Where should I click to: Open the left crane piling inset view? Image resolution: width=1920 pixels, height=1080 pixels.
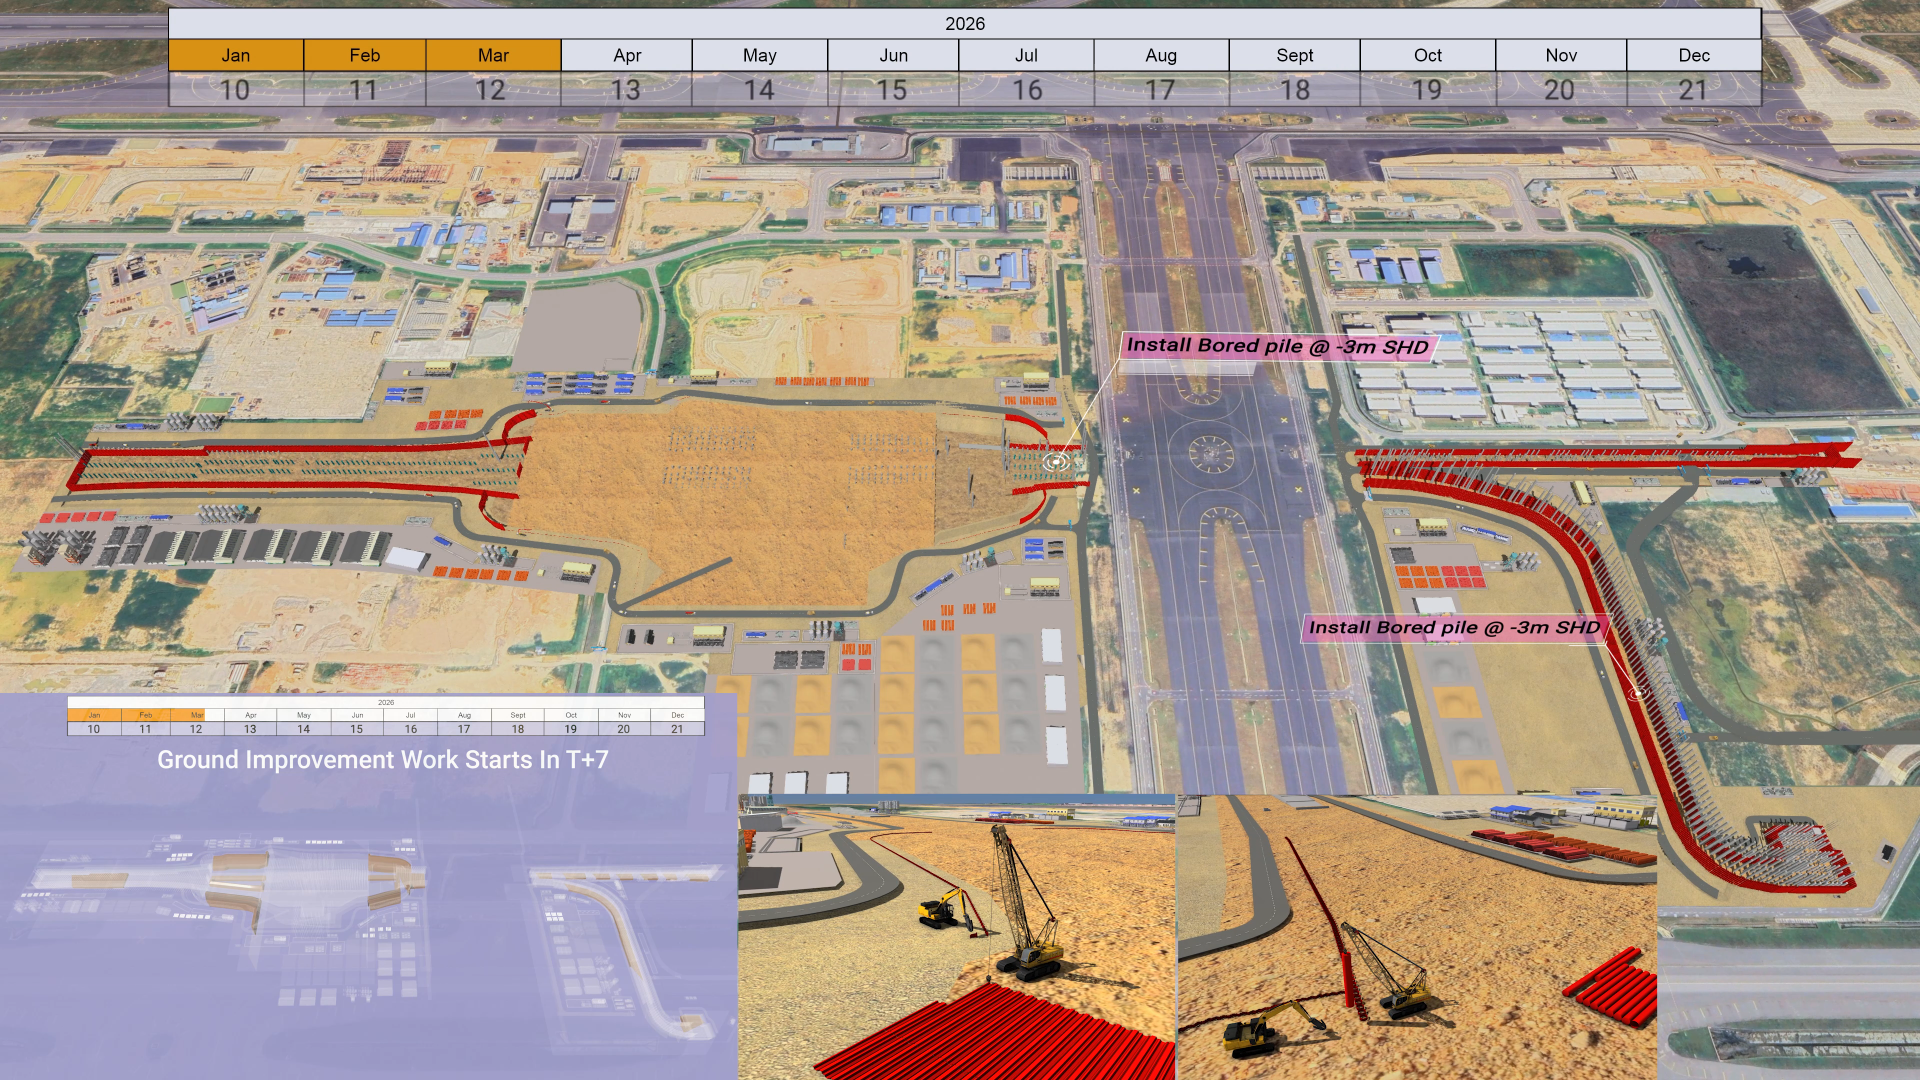956,937
